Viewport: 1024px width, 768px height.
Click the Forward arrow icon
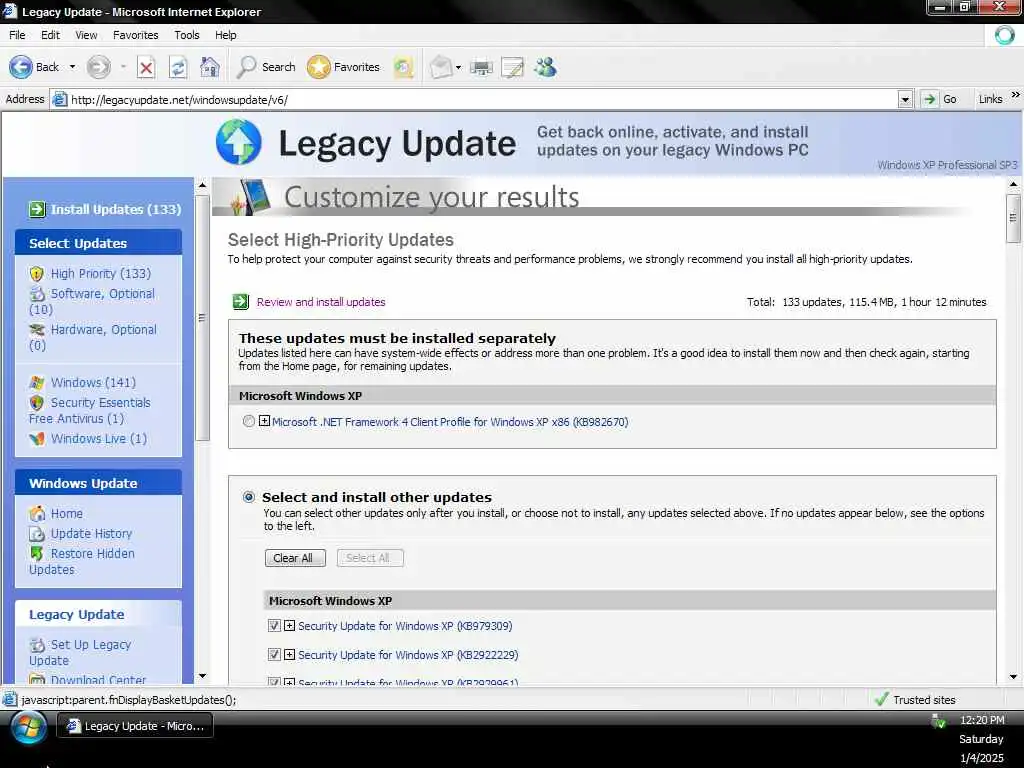tap(99, 67)
